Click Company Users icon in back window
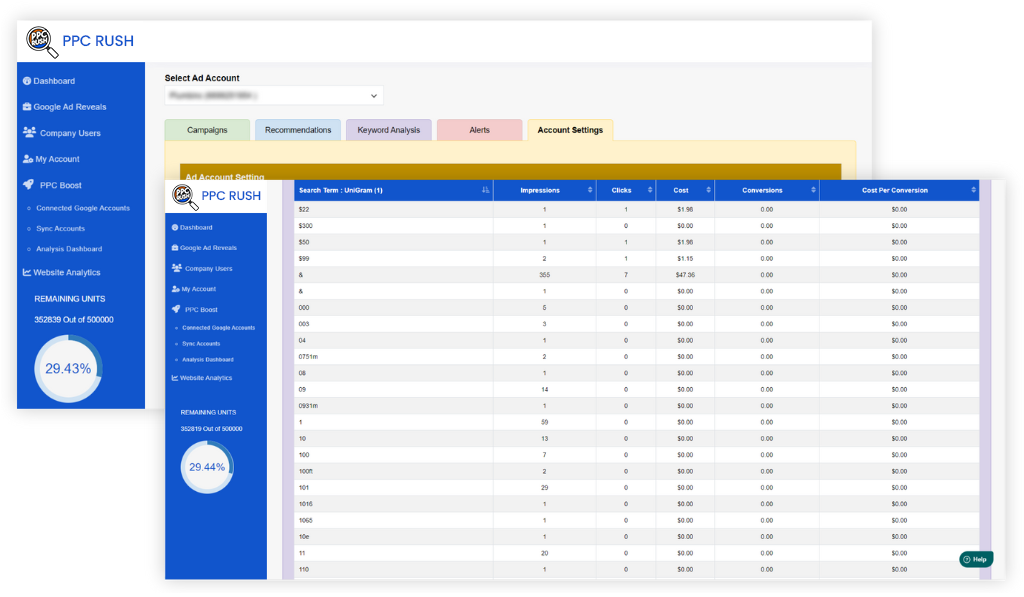1024x597 pixels. tap(29, 132)
